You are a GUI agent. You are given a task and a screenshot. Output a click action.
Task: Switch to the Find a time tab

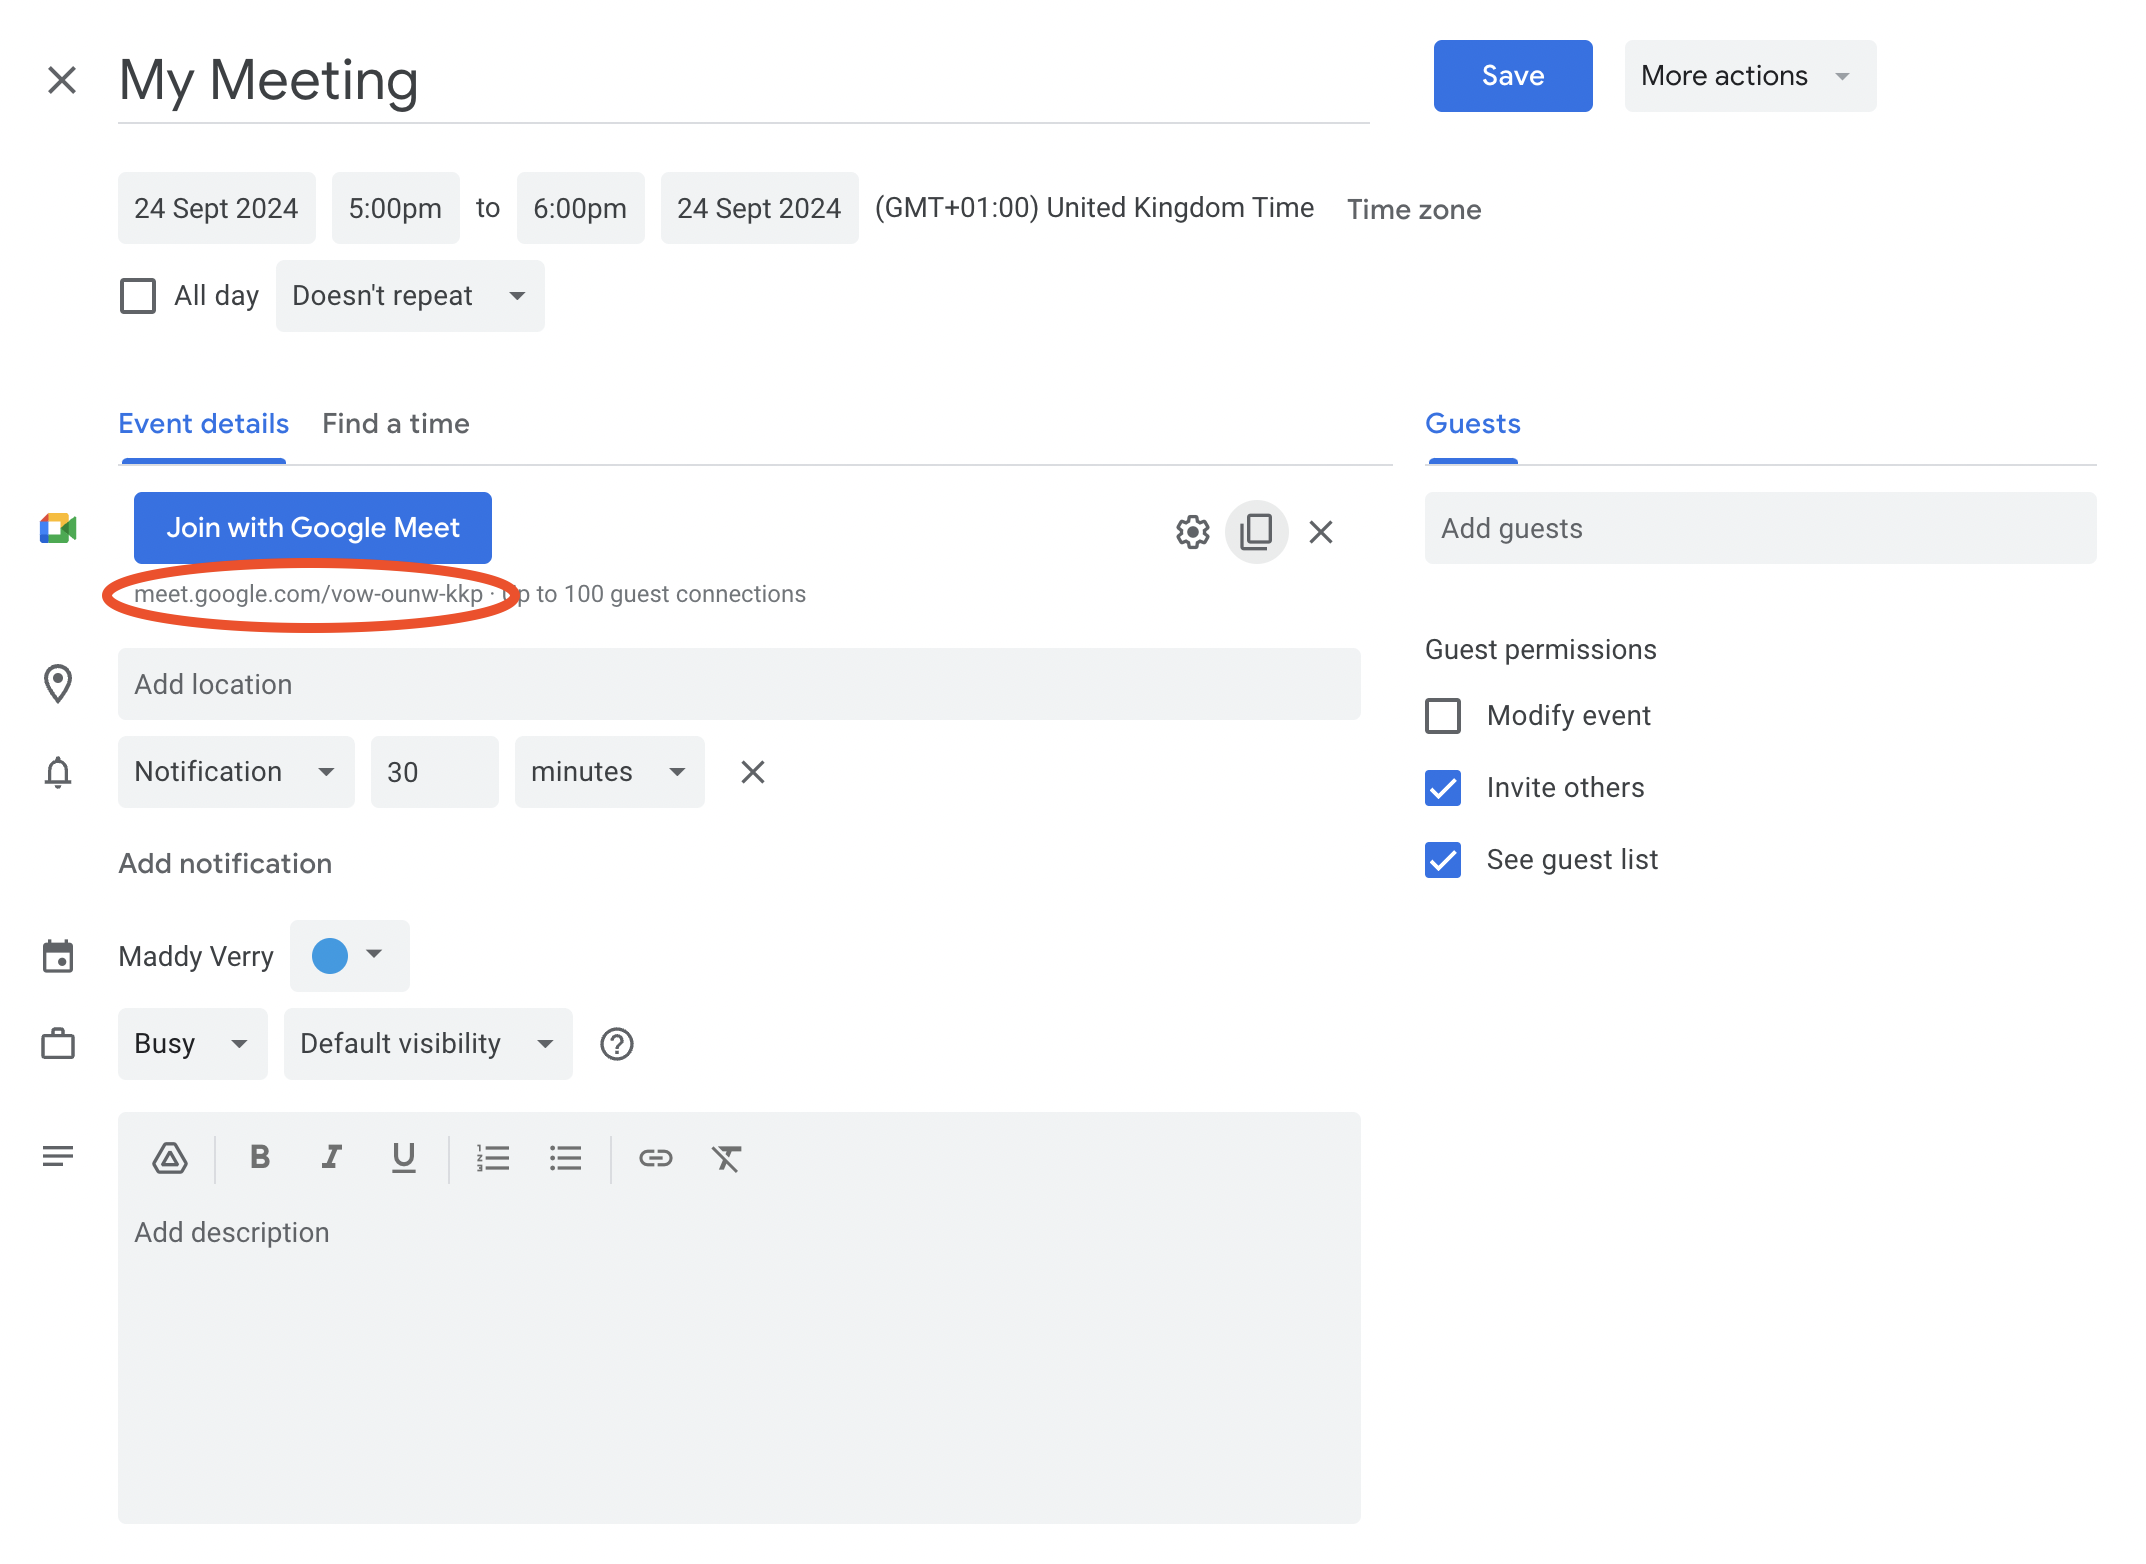396,424
